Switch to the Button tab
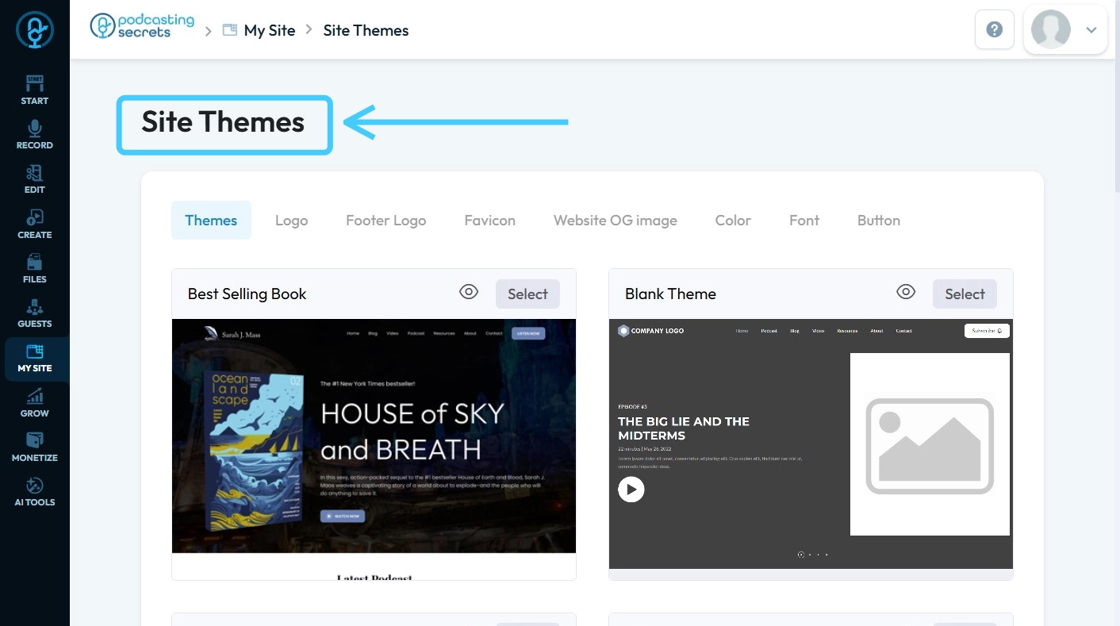Viewport: 1120px width, 626px height. (879, 220)
